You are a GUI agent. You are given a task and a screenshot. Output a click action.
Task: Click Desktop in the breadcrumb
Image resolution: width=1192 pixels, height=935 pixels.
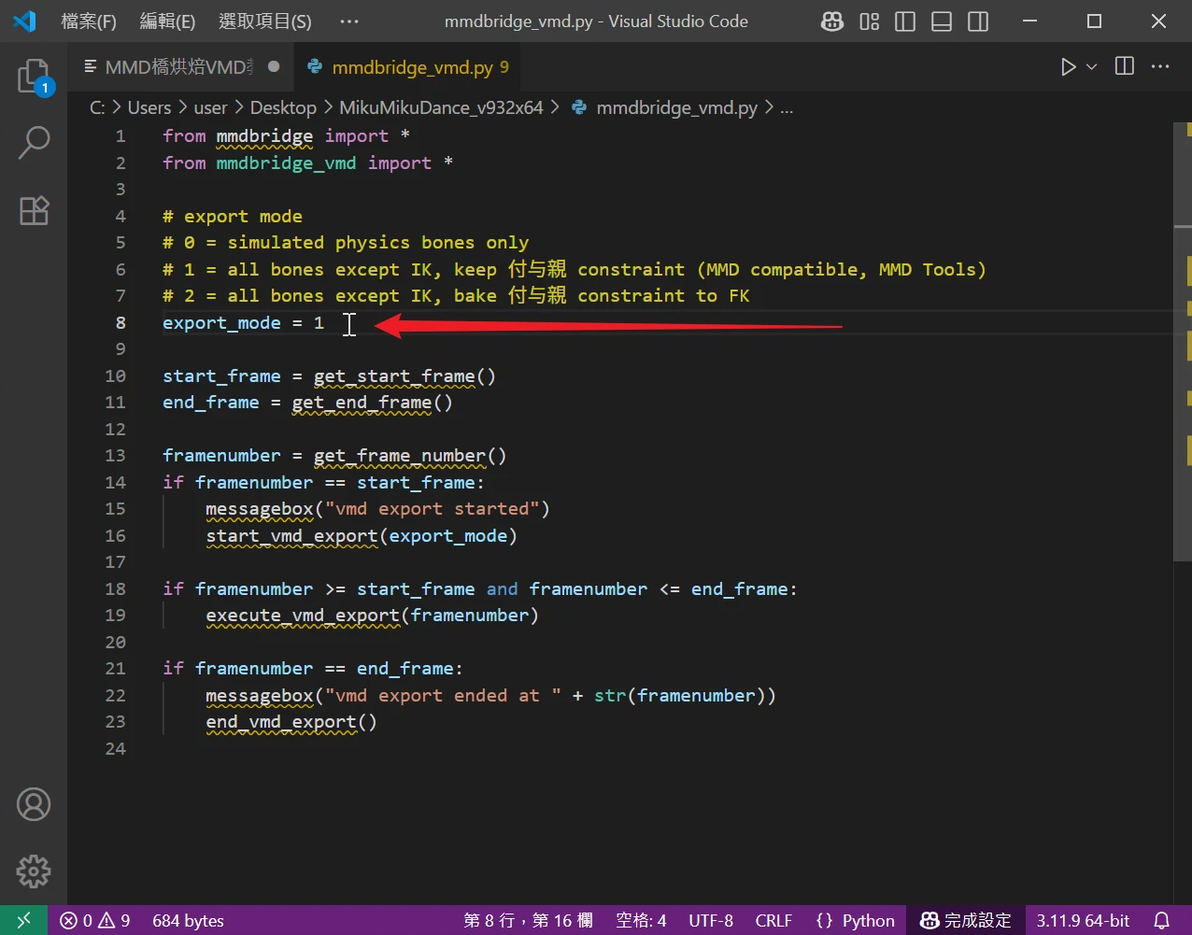(x=283, y=108)
